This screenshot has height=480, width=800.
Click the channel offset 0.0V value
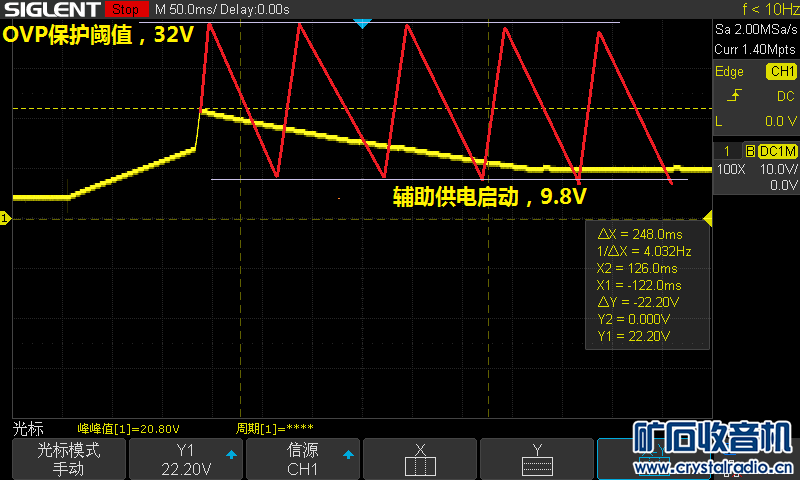pyautogui.click(x=783, y=185)
